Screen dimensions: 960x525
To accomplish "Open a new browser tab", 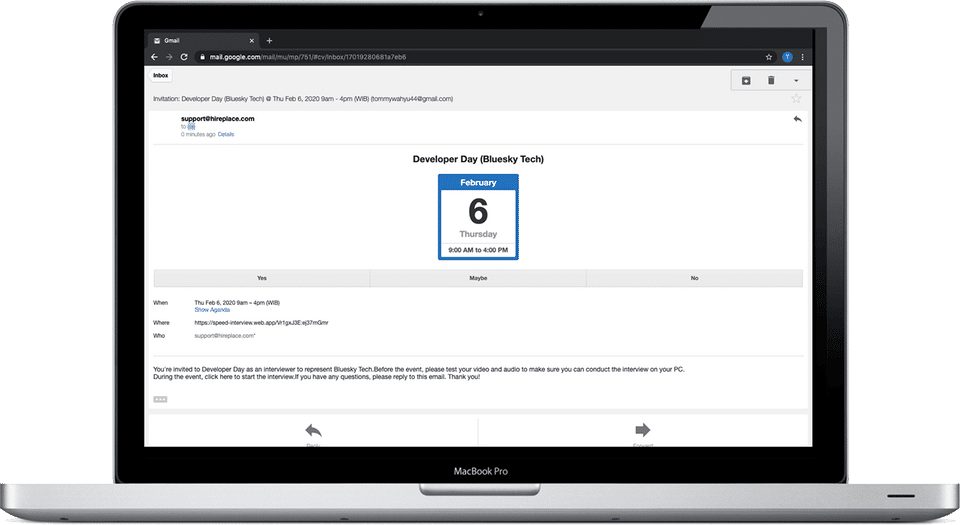I will pos(269,40).
